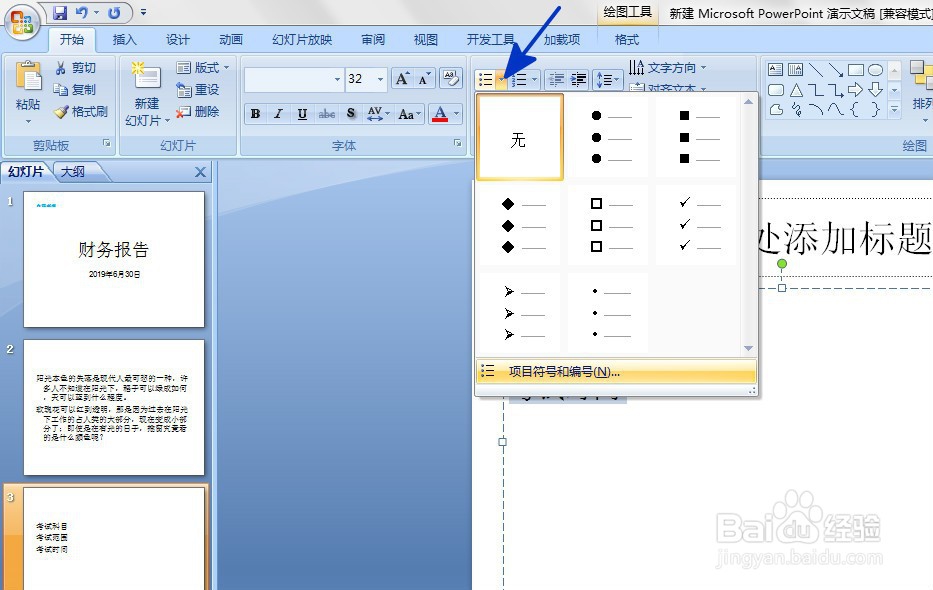Choose the filled round bullet style
Image resolution: width=933 pixels, height=590 pixels.
tap(608, 137)
